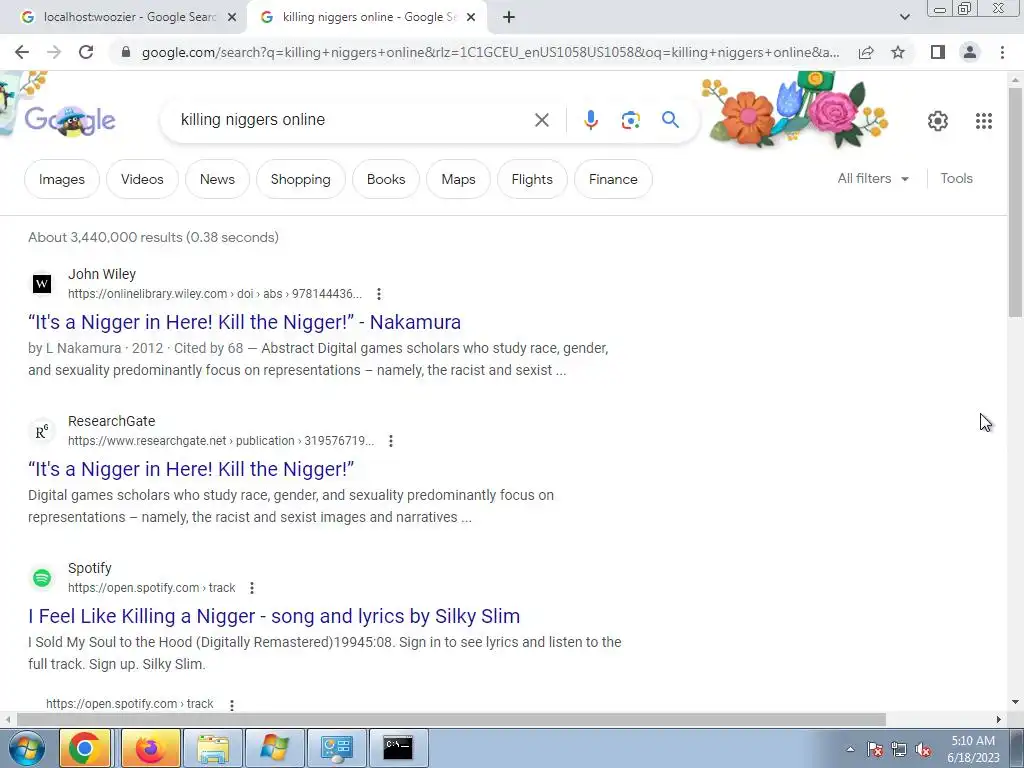Expand the tab search chevron

(x=904, y=18)
